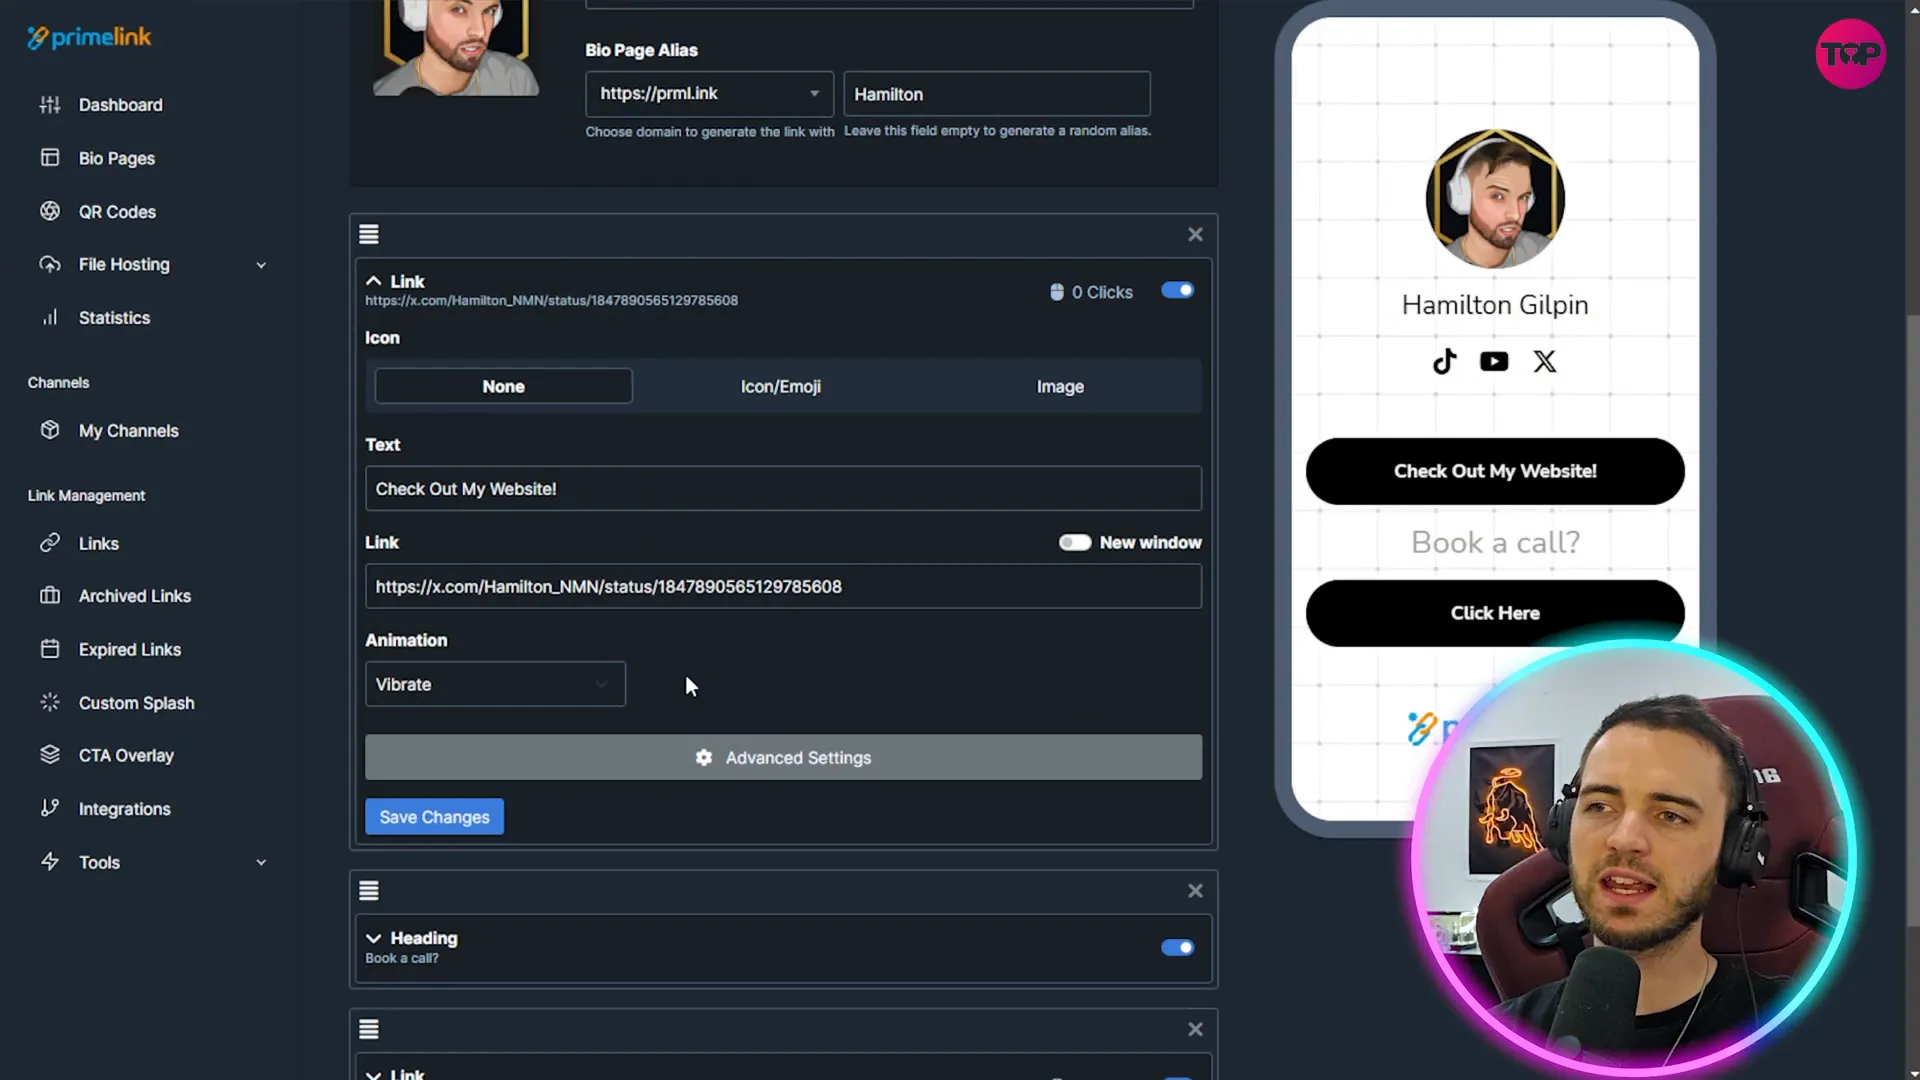Click the Expired Links calendar icon
The width and height of the screenshot is (1920, 1080).
pyautogui.click(x=50, y=649)
